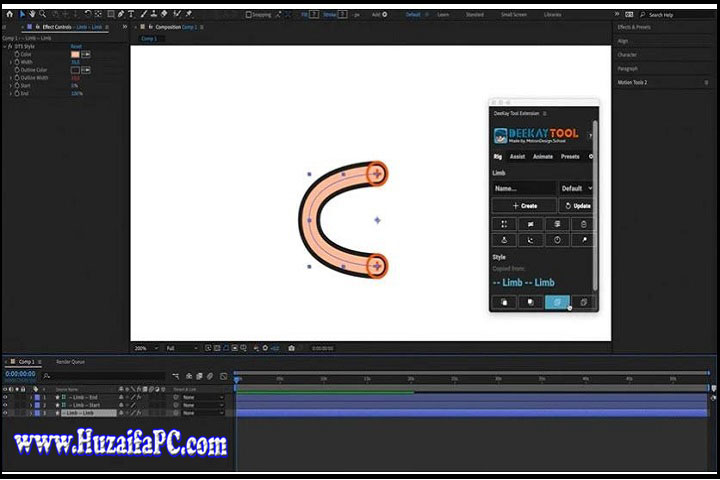Open the Character panel
Image resolution: width=720 pixels, height=480 pixels.
click(x=627, y=55)
